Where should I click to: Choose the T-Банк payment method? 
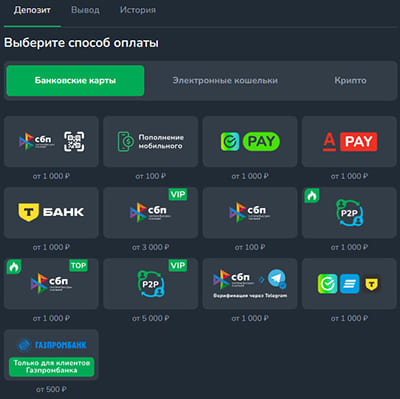51,212
